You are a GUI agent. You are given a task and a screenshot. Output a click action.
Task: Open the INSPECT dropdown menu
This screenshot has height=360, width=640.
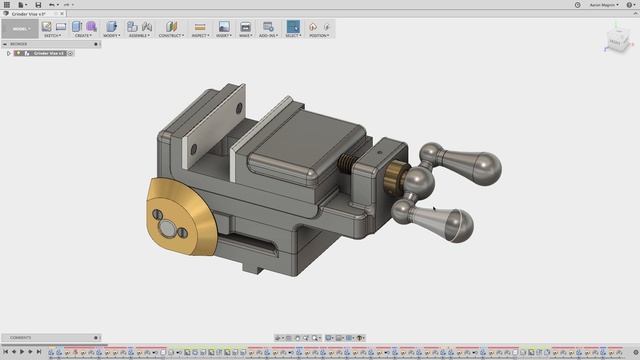click(200, 36)
